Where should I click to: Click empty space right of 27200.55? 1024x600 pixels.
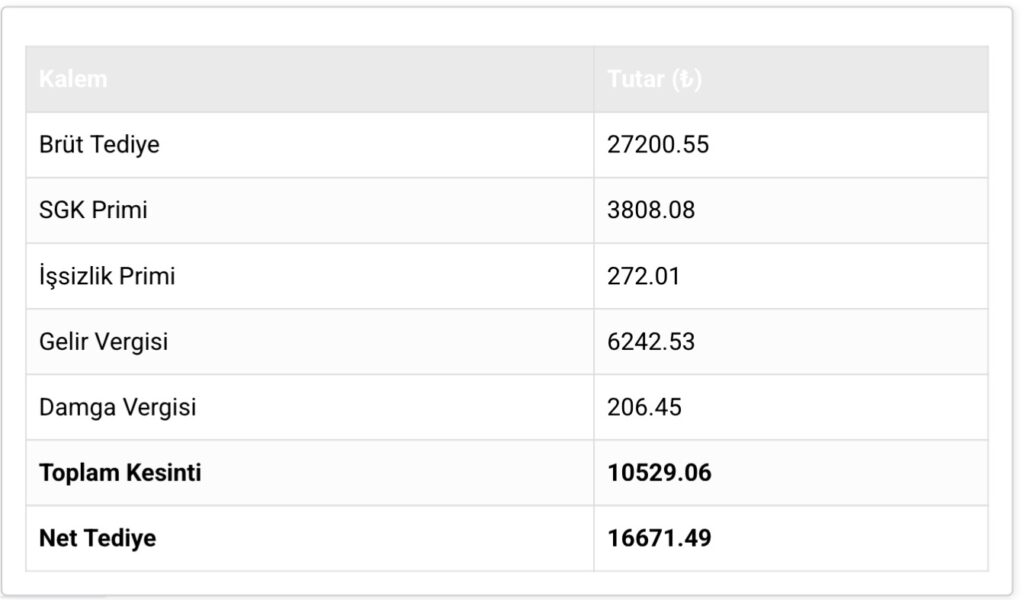pos(850,145)
